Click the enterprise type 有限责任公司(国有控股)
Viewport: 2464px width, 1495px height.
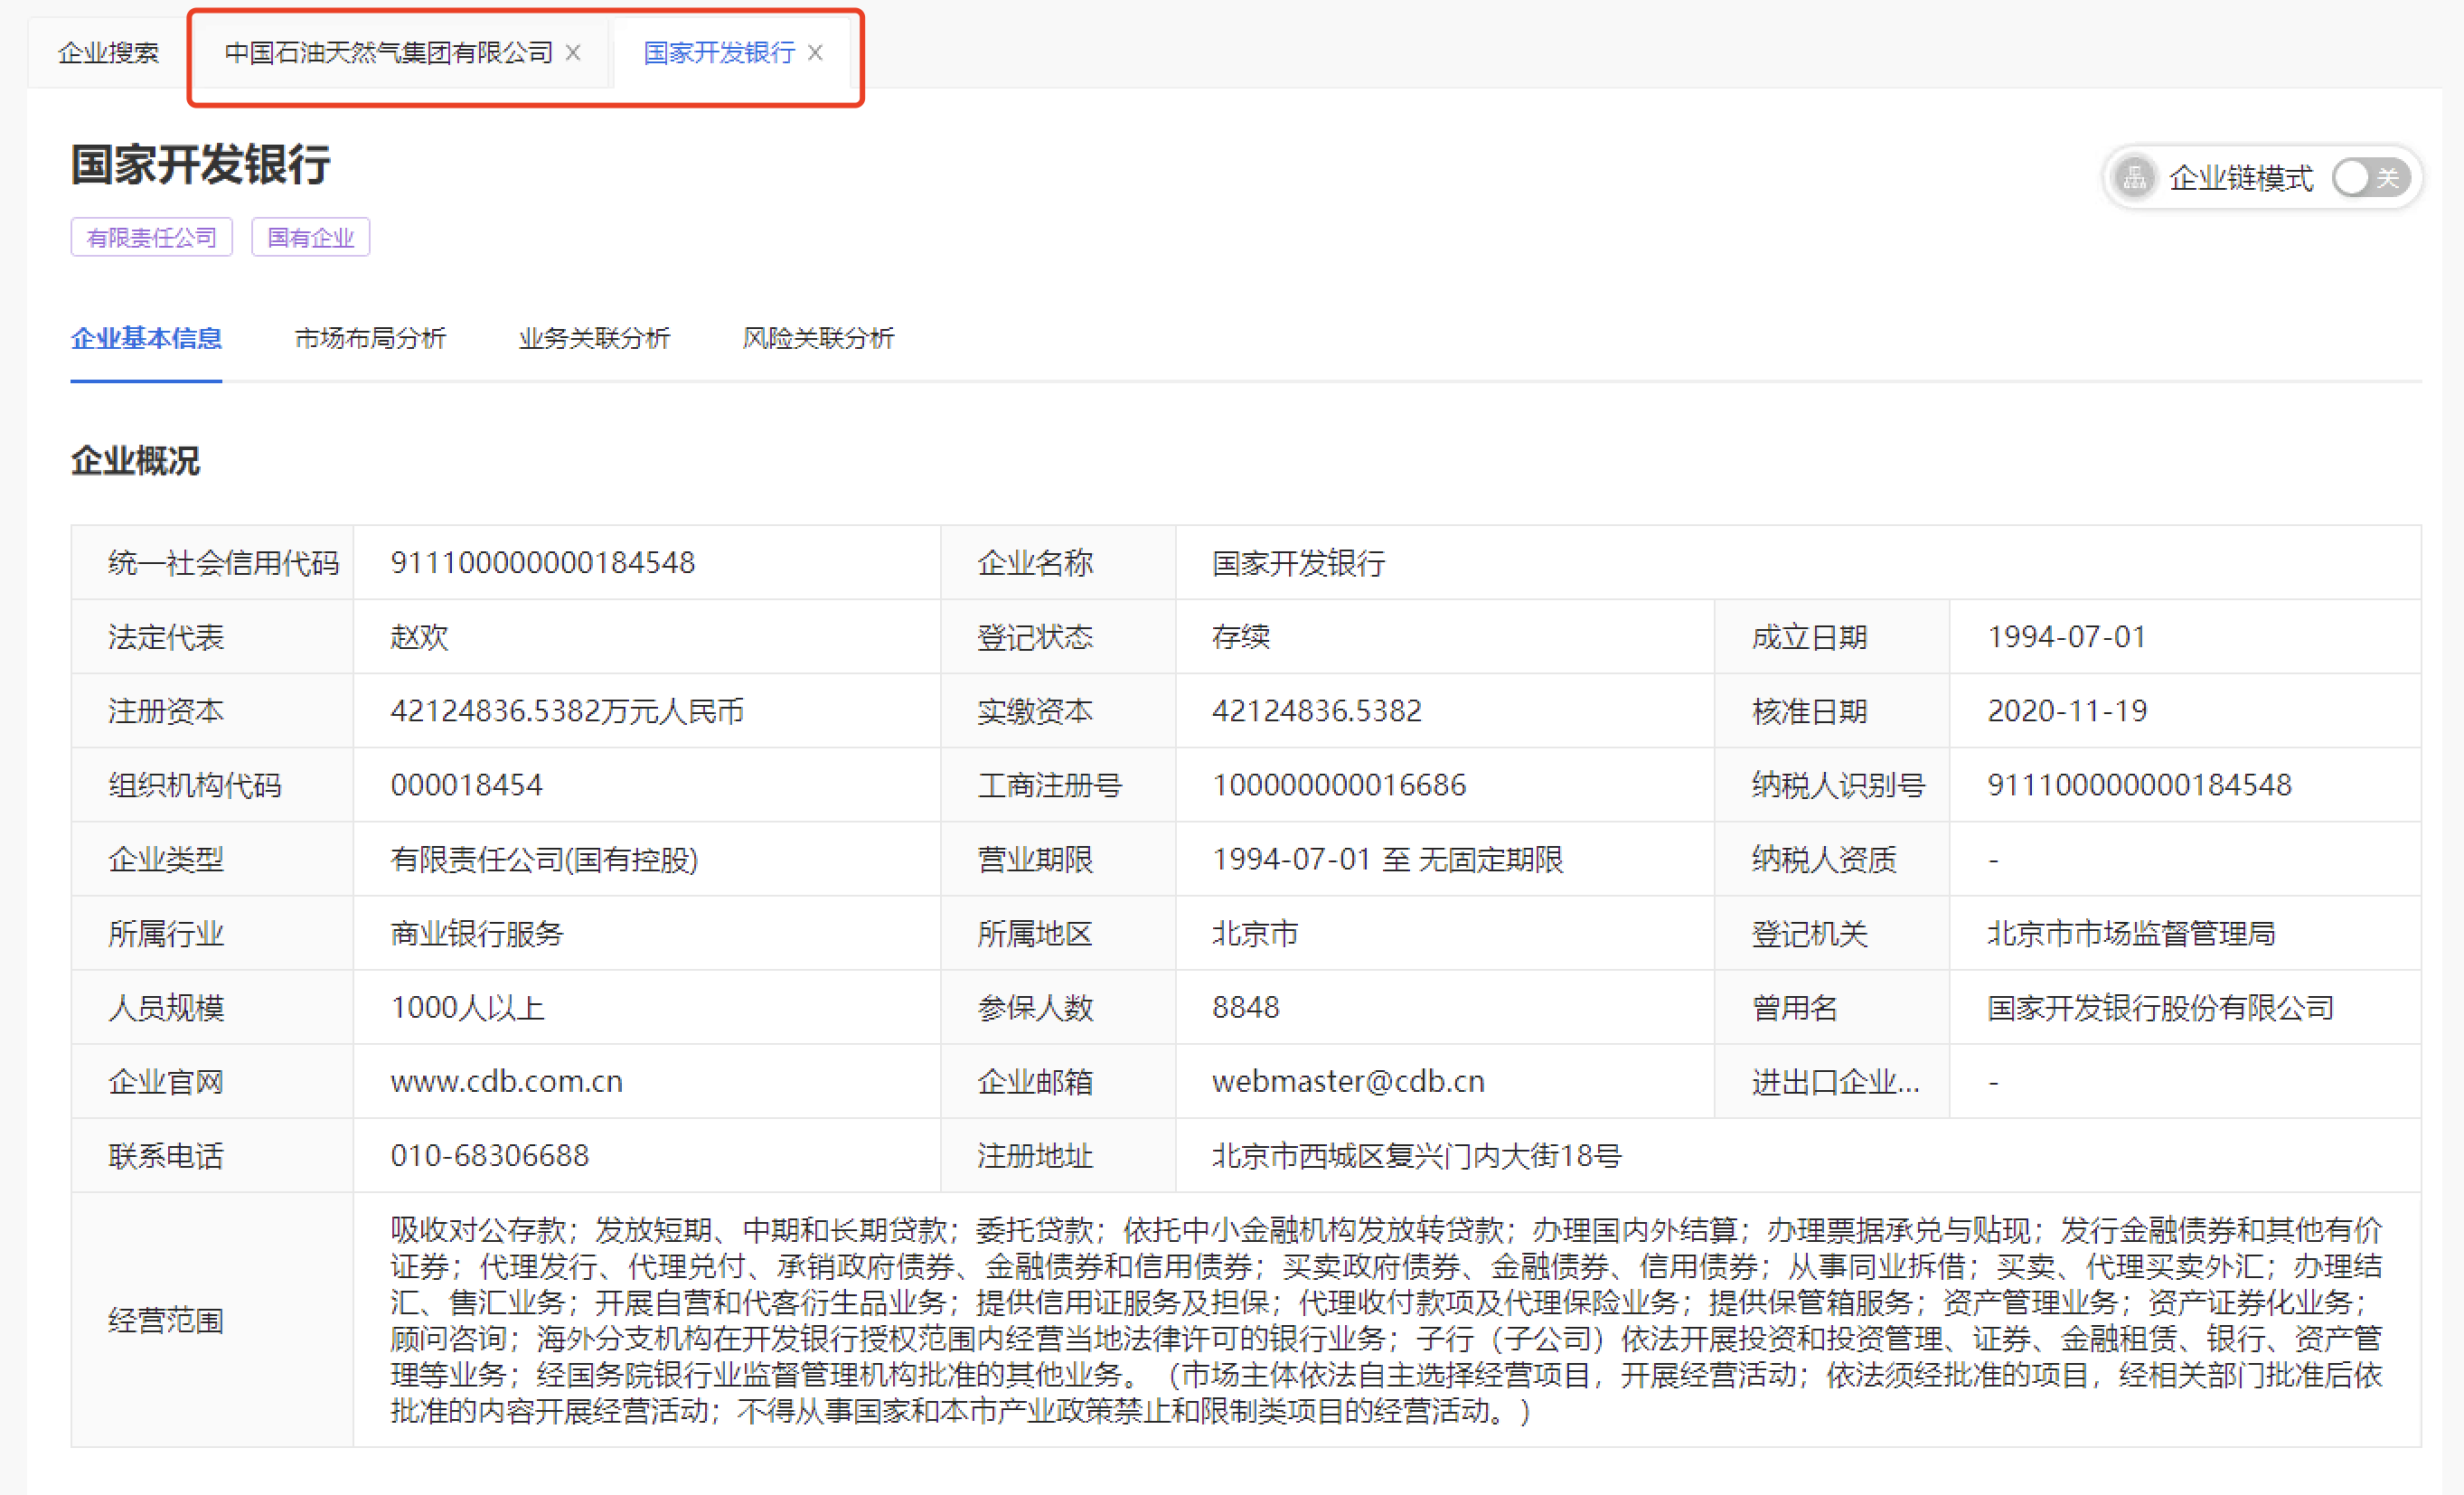coord(544,859)
